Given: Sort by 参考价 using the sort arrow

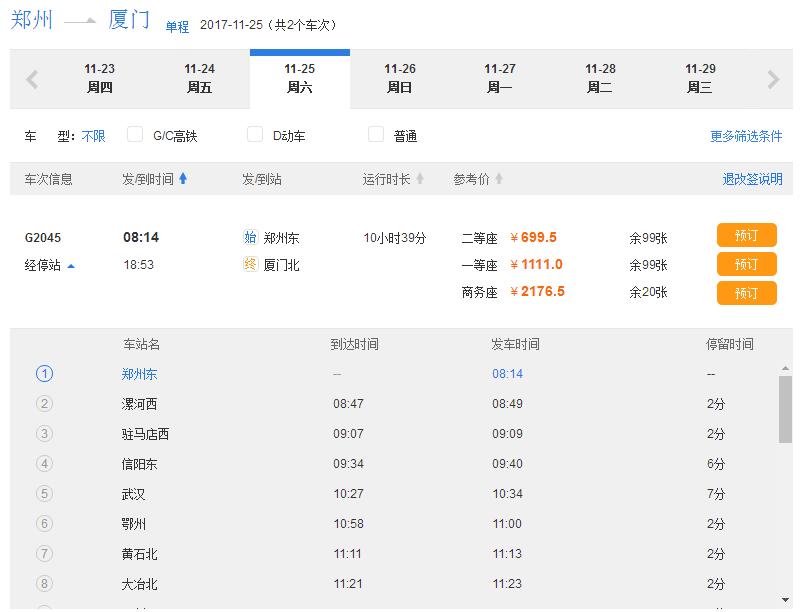Looking at the screenshot, I should coord(501,179).
